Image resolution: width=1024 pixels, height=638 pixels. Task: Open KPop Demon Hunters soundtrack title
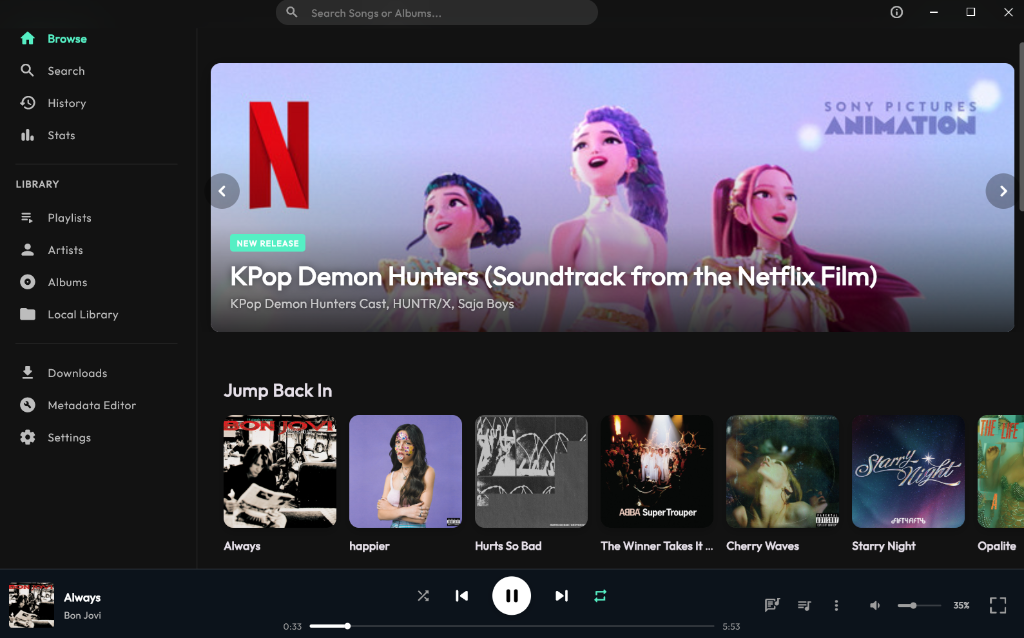point(553,276)
